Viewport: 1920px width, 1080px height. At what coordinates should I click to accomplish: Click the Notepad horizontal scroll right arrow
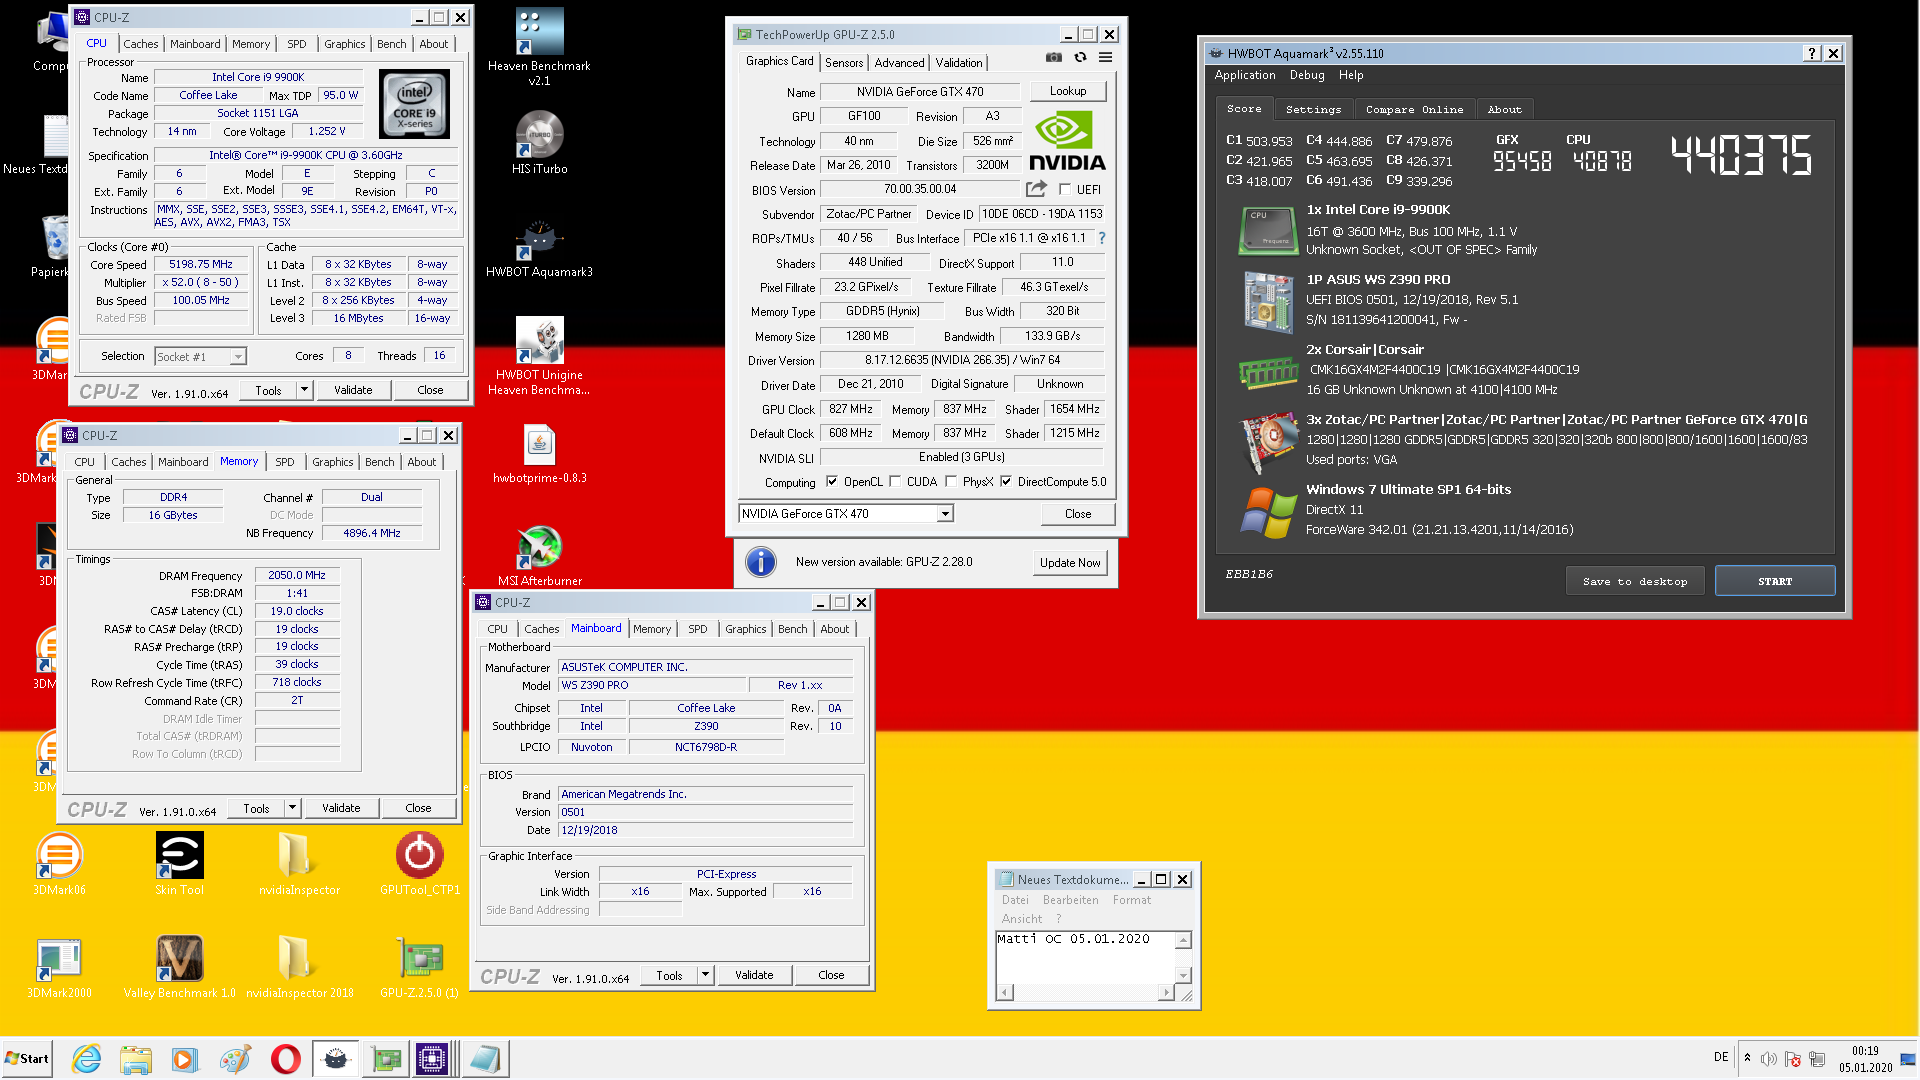[x=1165, y=992]
